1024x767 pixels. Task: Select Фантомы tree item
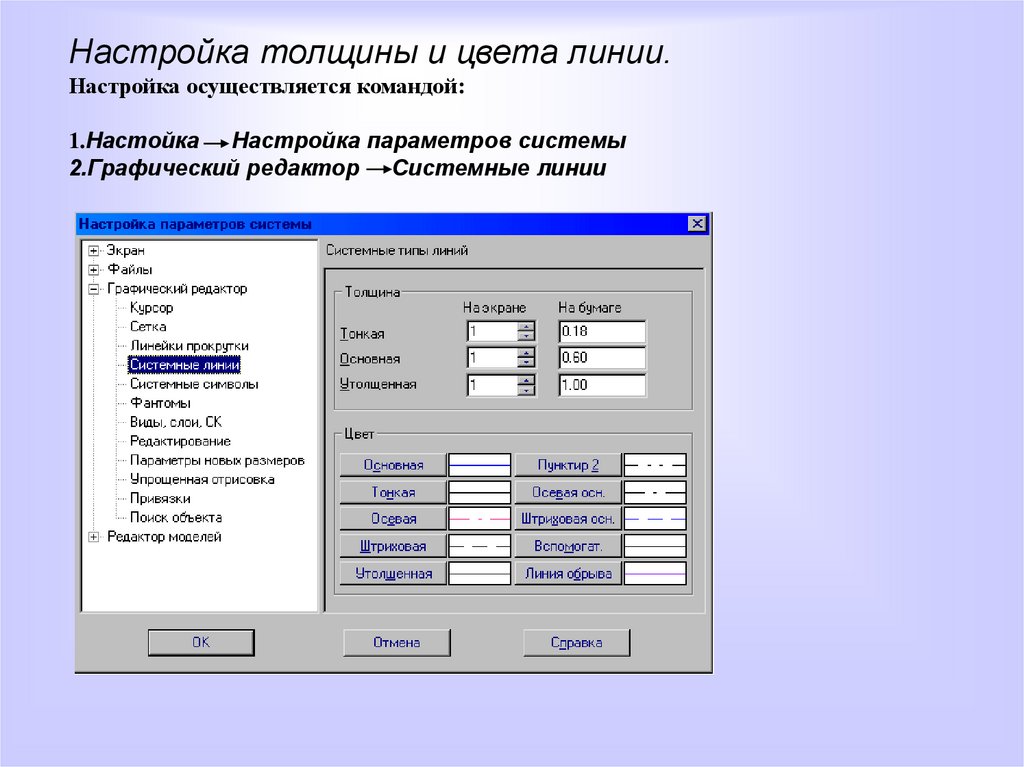coord(160,403)
